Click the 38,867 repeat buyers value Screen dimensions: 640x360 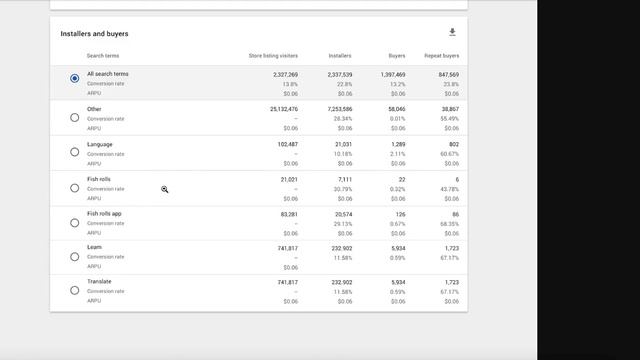point(450,109)
